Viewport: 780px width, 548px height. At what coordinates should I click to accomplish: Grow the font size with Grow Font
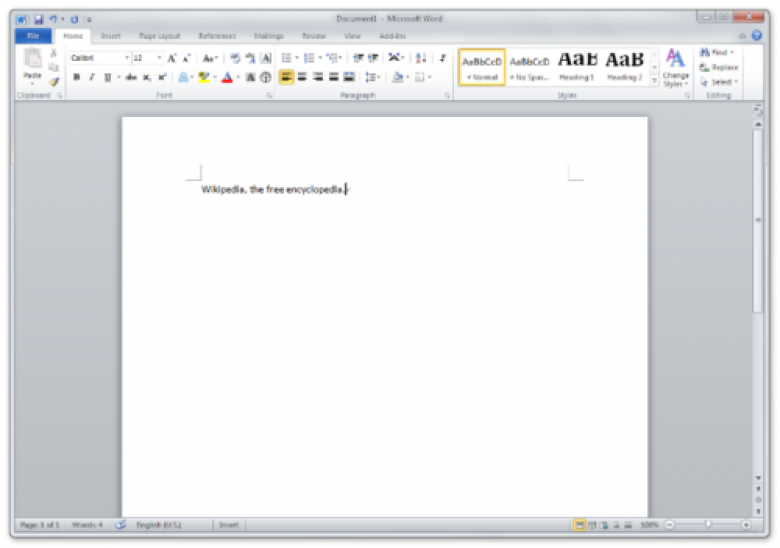[x=172, y=58]
